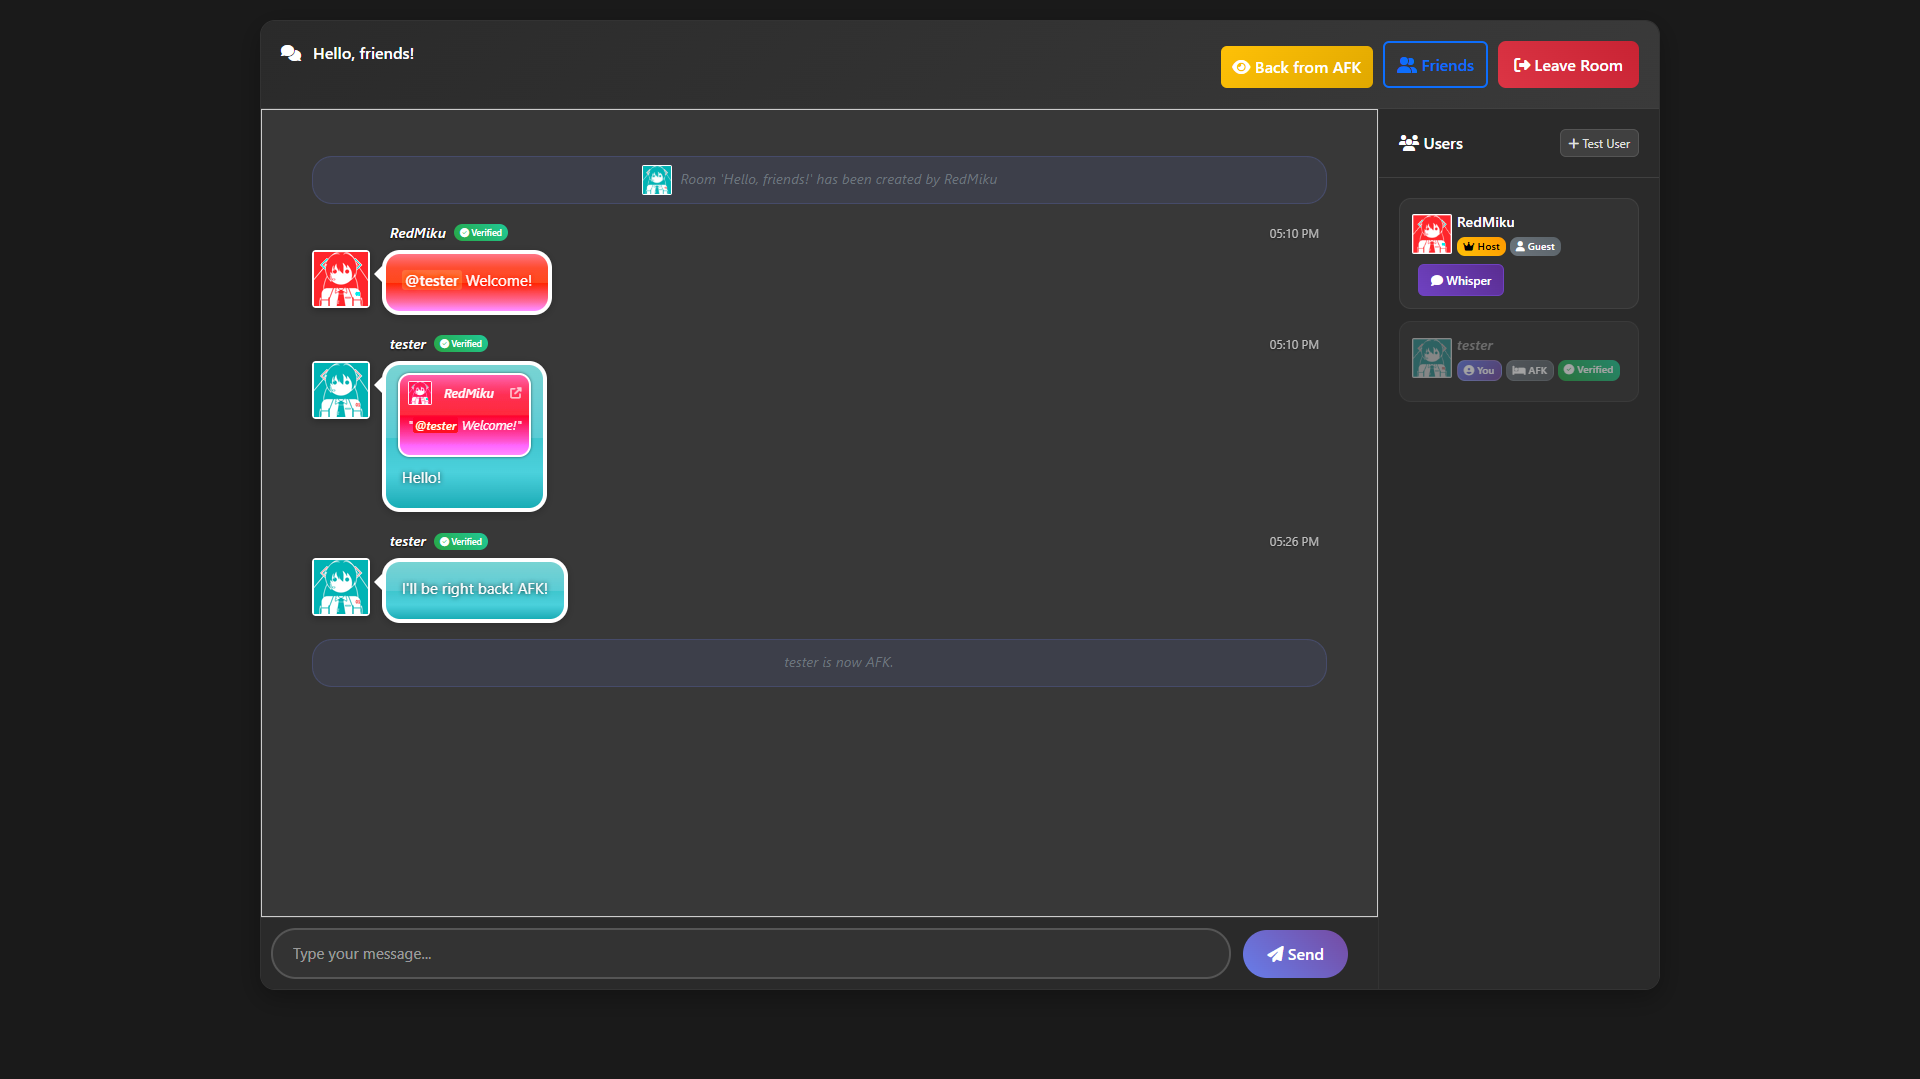This screenshot has height=1079, width=1920.
Task: Click the AFK badge on tester
Action: point(1529,371)
